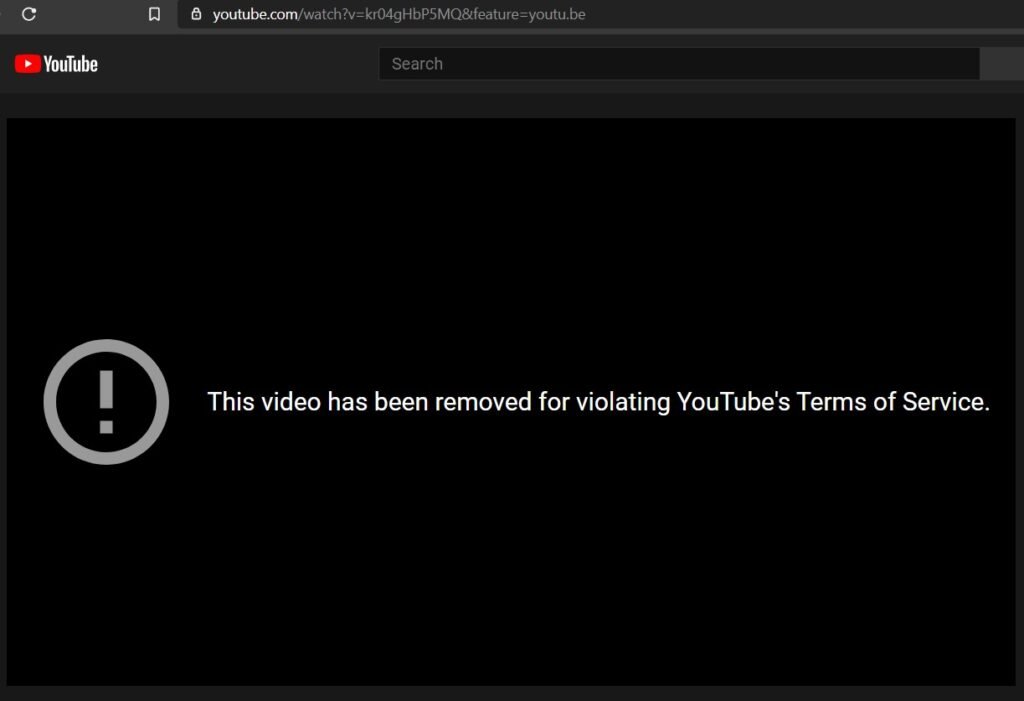1024x701 pixels.
Task: Reload the page with the refresh icon
Action: click(29, 14)
